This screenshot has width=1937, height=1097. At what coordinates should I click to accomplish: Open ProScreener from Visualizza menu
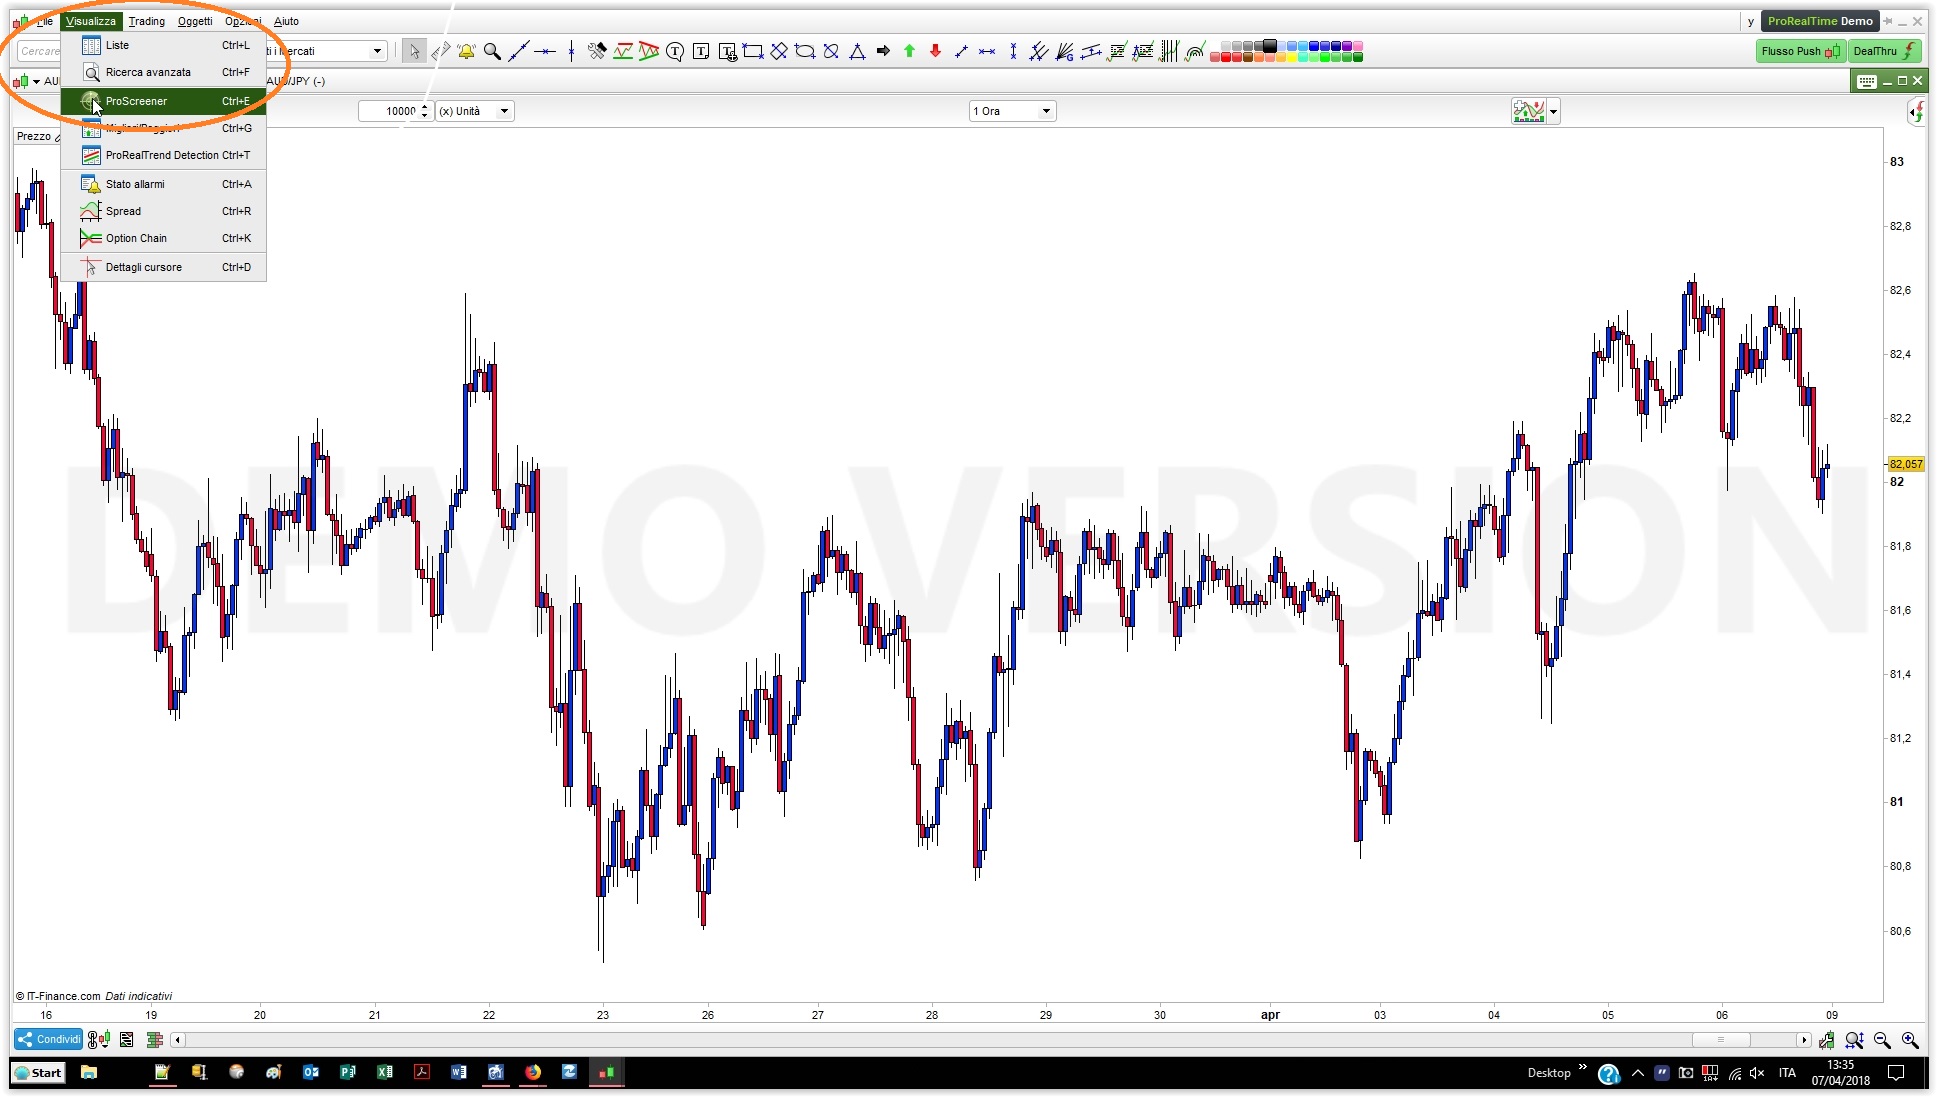(x=136, y=101)
